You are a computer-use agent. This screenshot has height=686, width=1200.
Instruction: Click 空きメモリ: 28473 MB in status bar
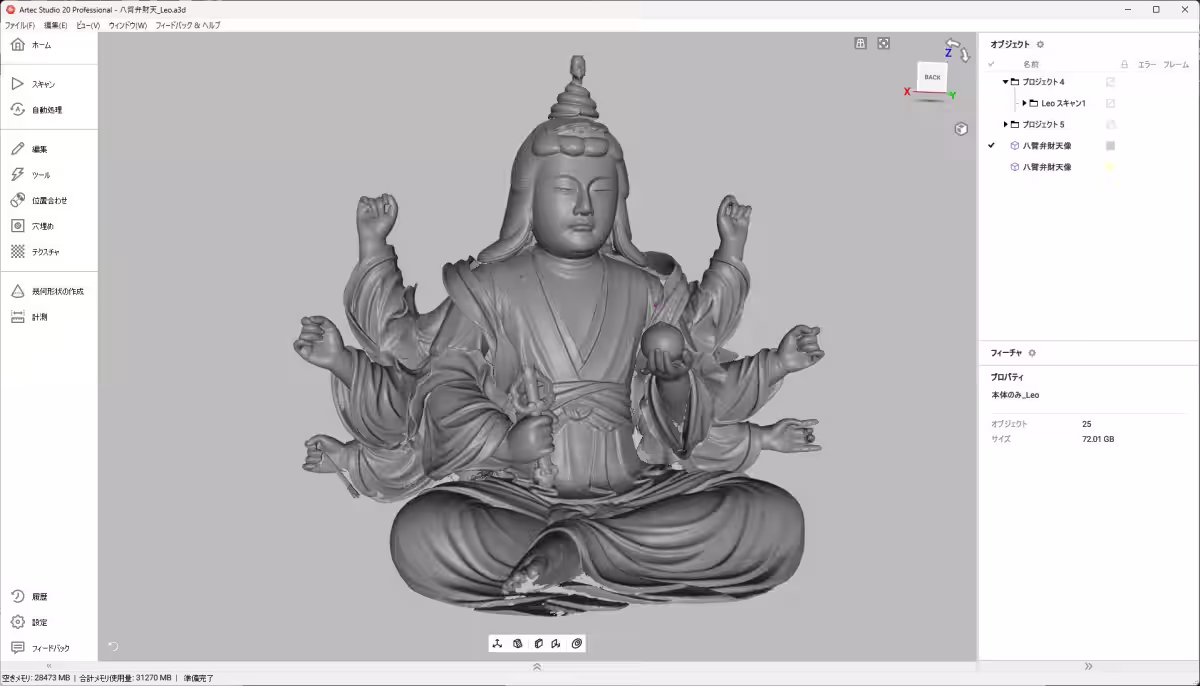[x=36, y=678]
